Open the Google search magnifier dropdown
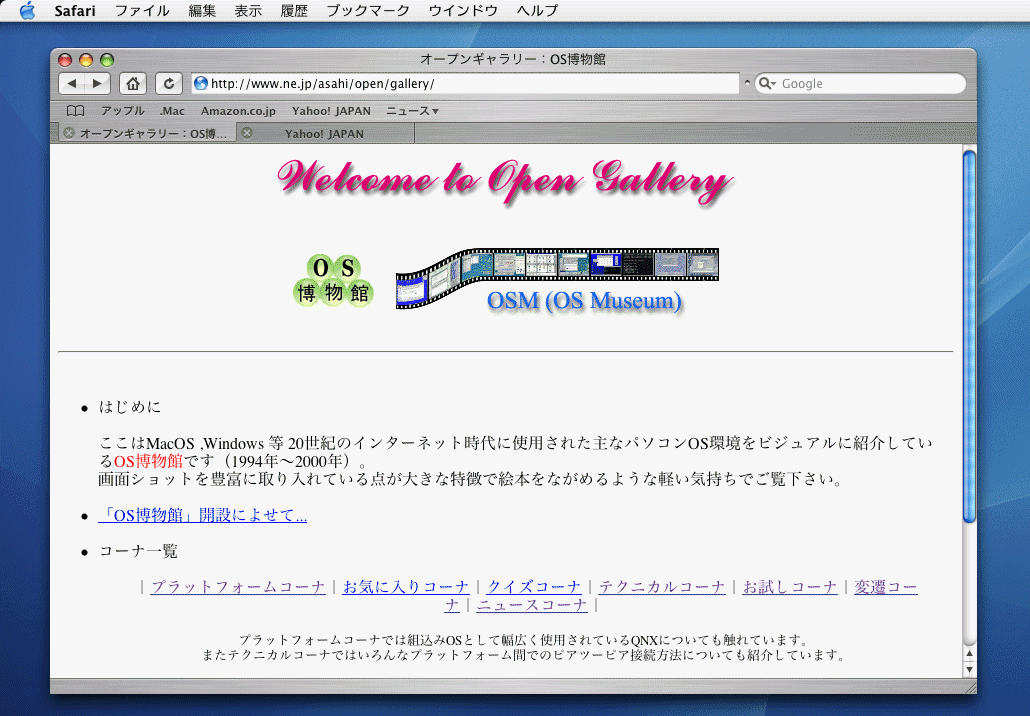Image resolution: width=1030 pixels, height=716 pixels. click(x=767, y=83)
